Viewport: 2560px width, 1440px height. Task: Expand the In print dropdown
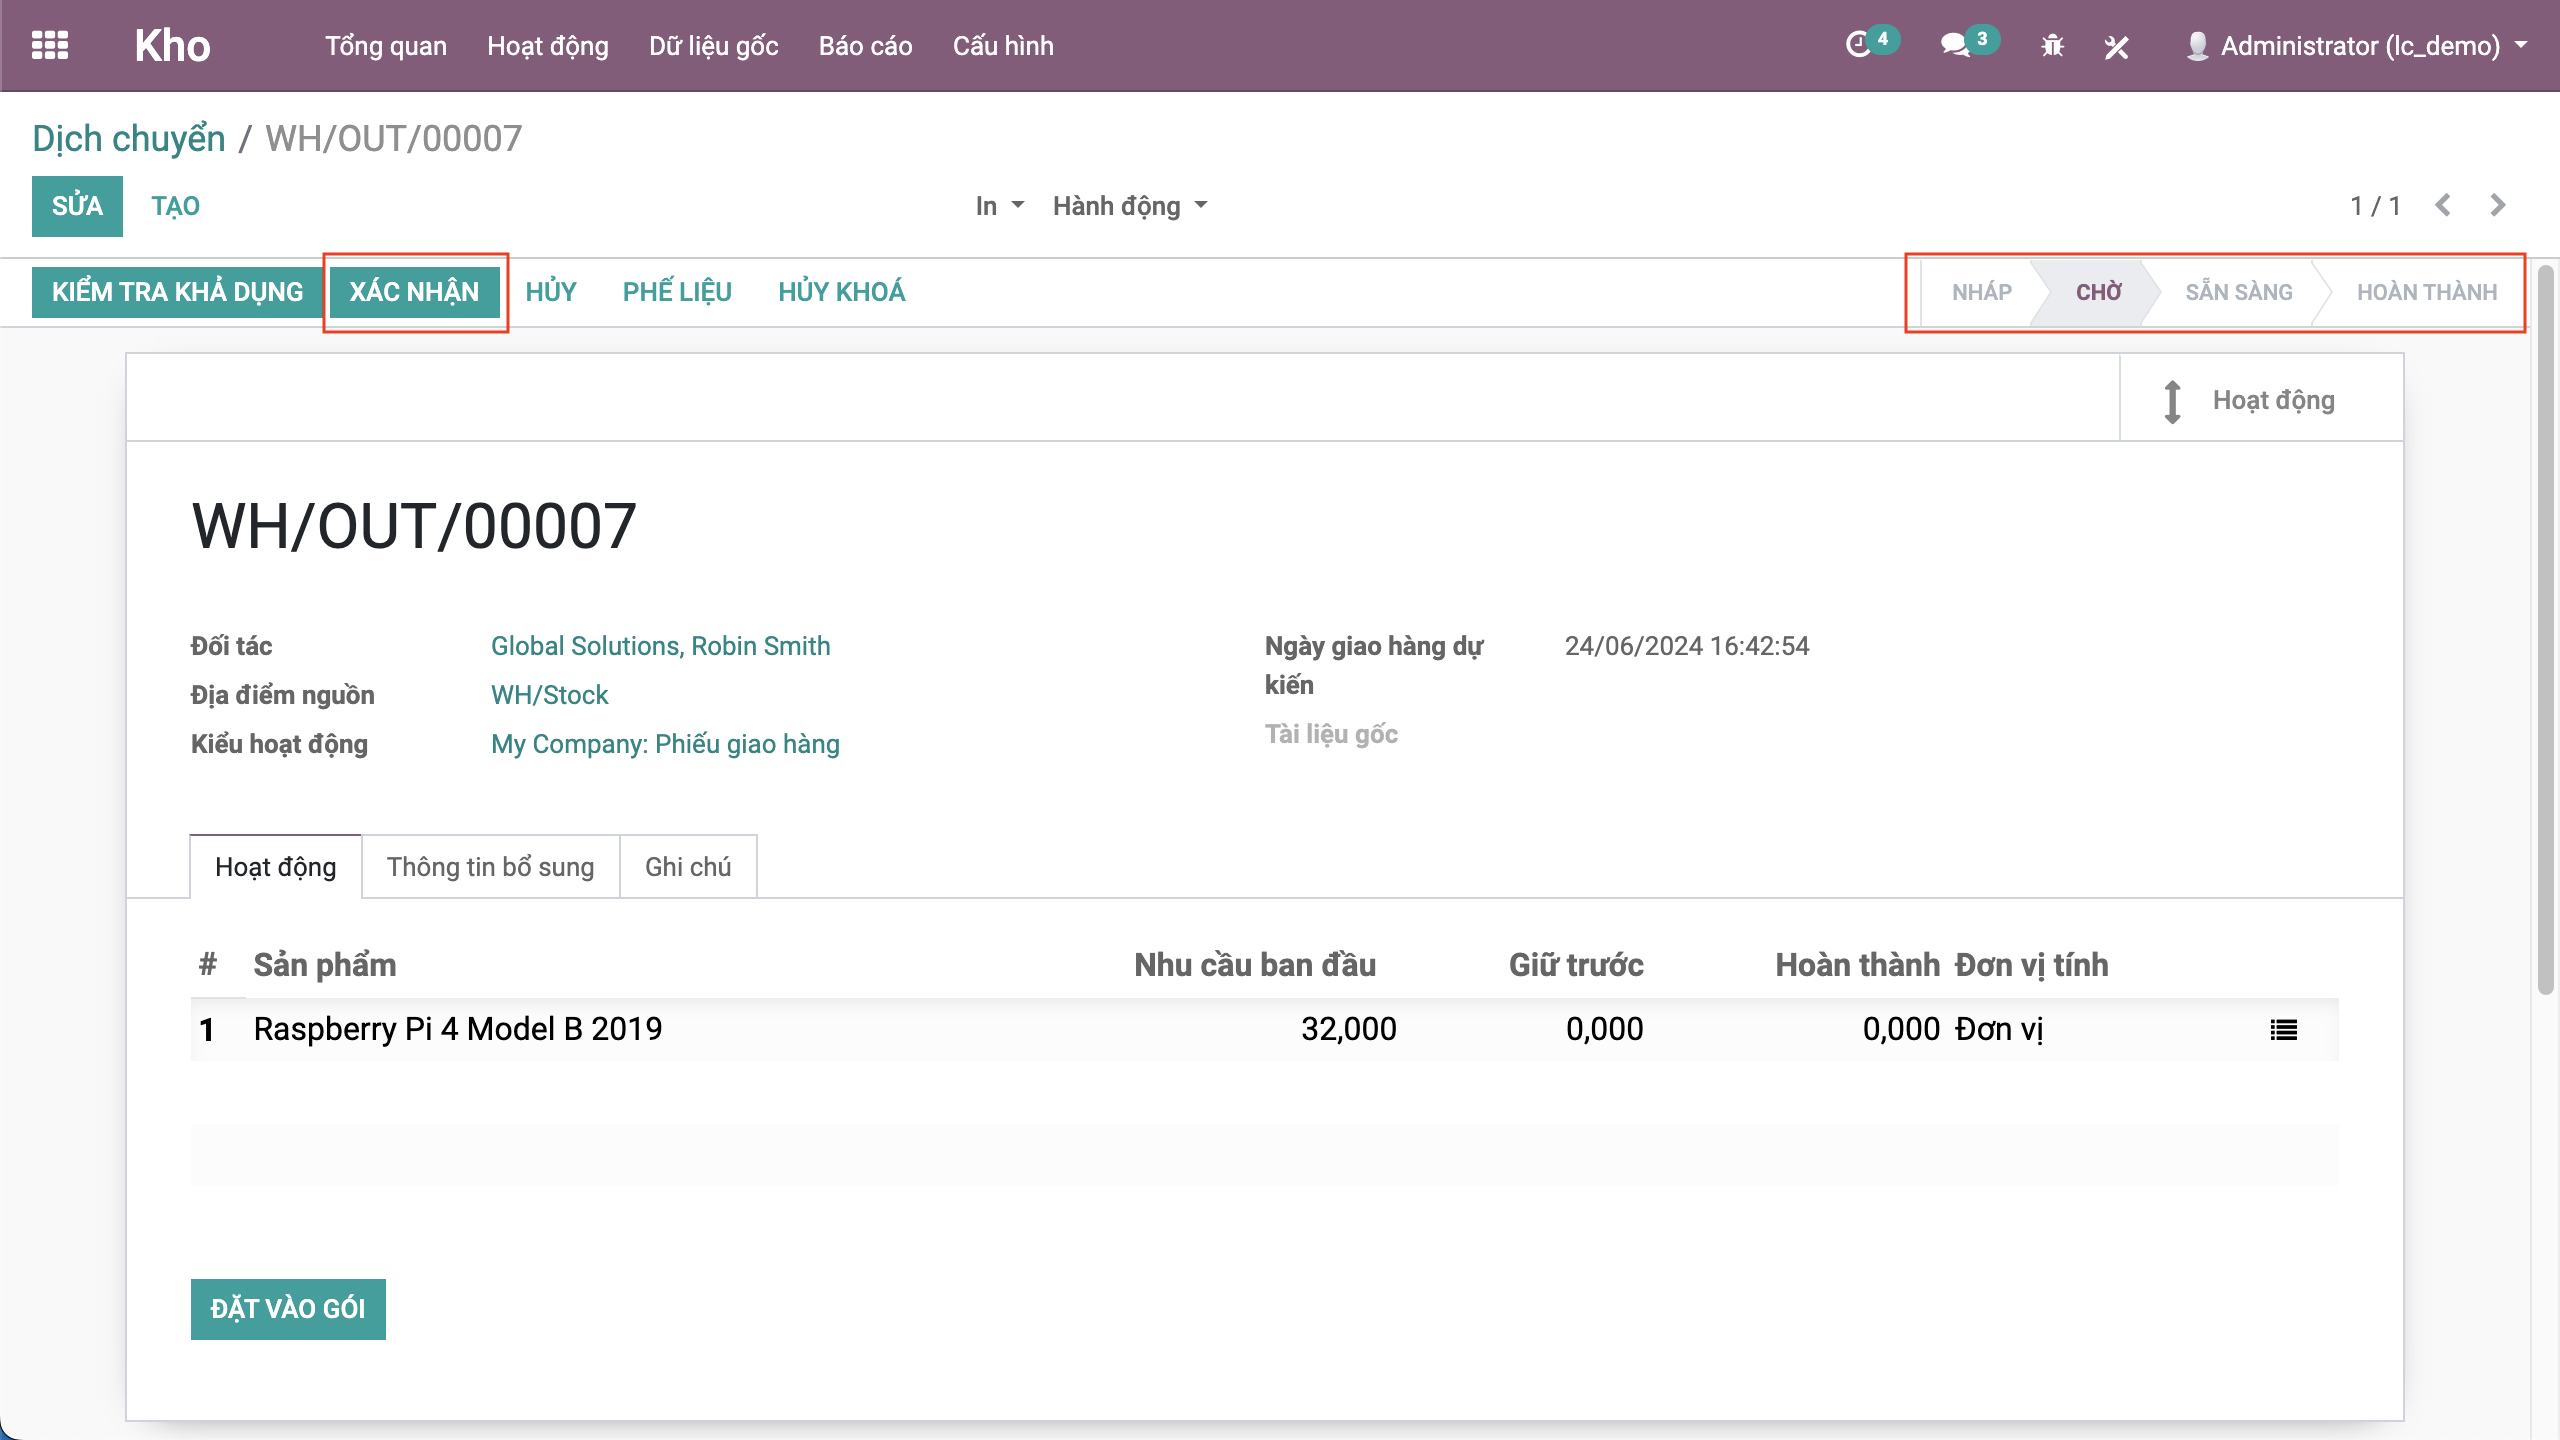coord(999,206)
